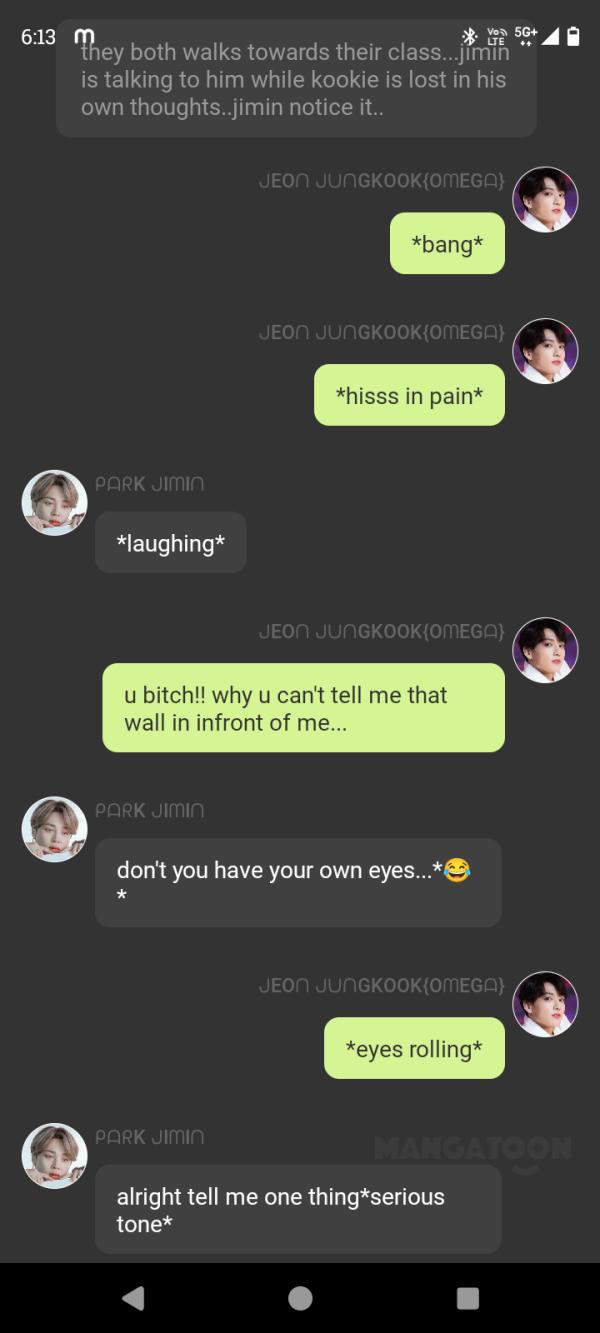Open Jungkook's avatar beside *eyes rolling*
Viewport: 600px width, 1333px height.
click(545, 1004)
